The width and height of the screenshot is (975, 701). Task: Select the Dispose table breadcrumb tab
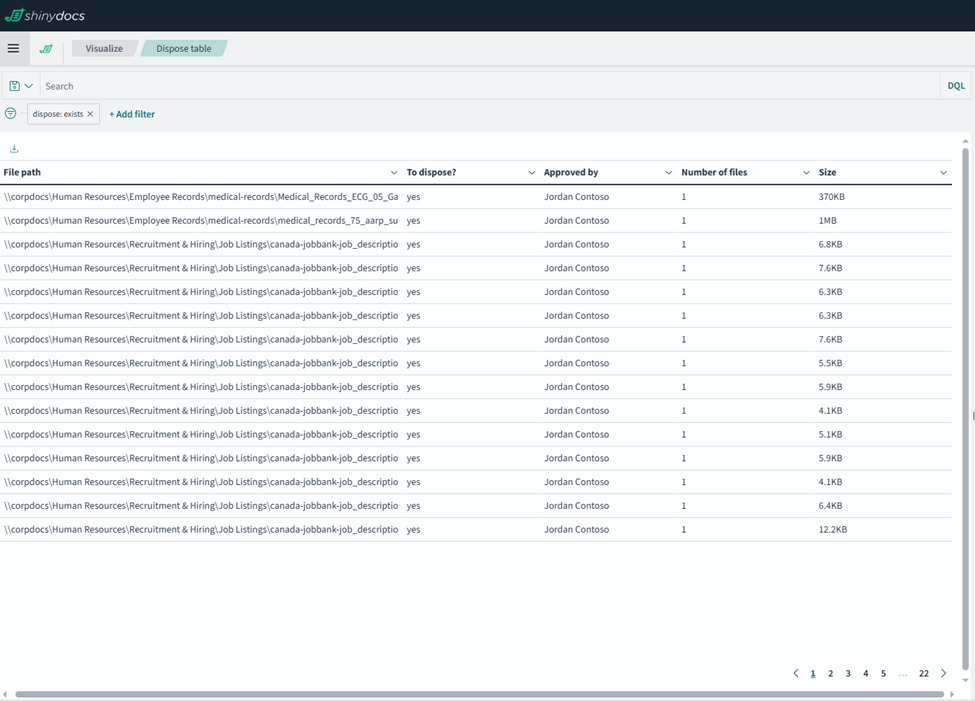[x=183, y=48]
